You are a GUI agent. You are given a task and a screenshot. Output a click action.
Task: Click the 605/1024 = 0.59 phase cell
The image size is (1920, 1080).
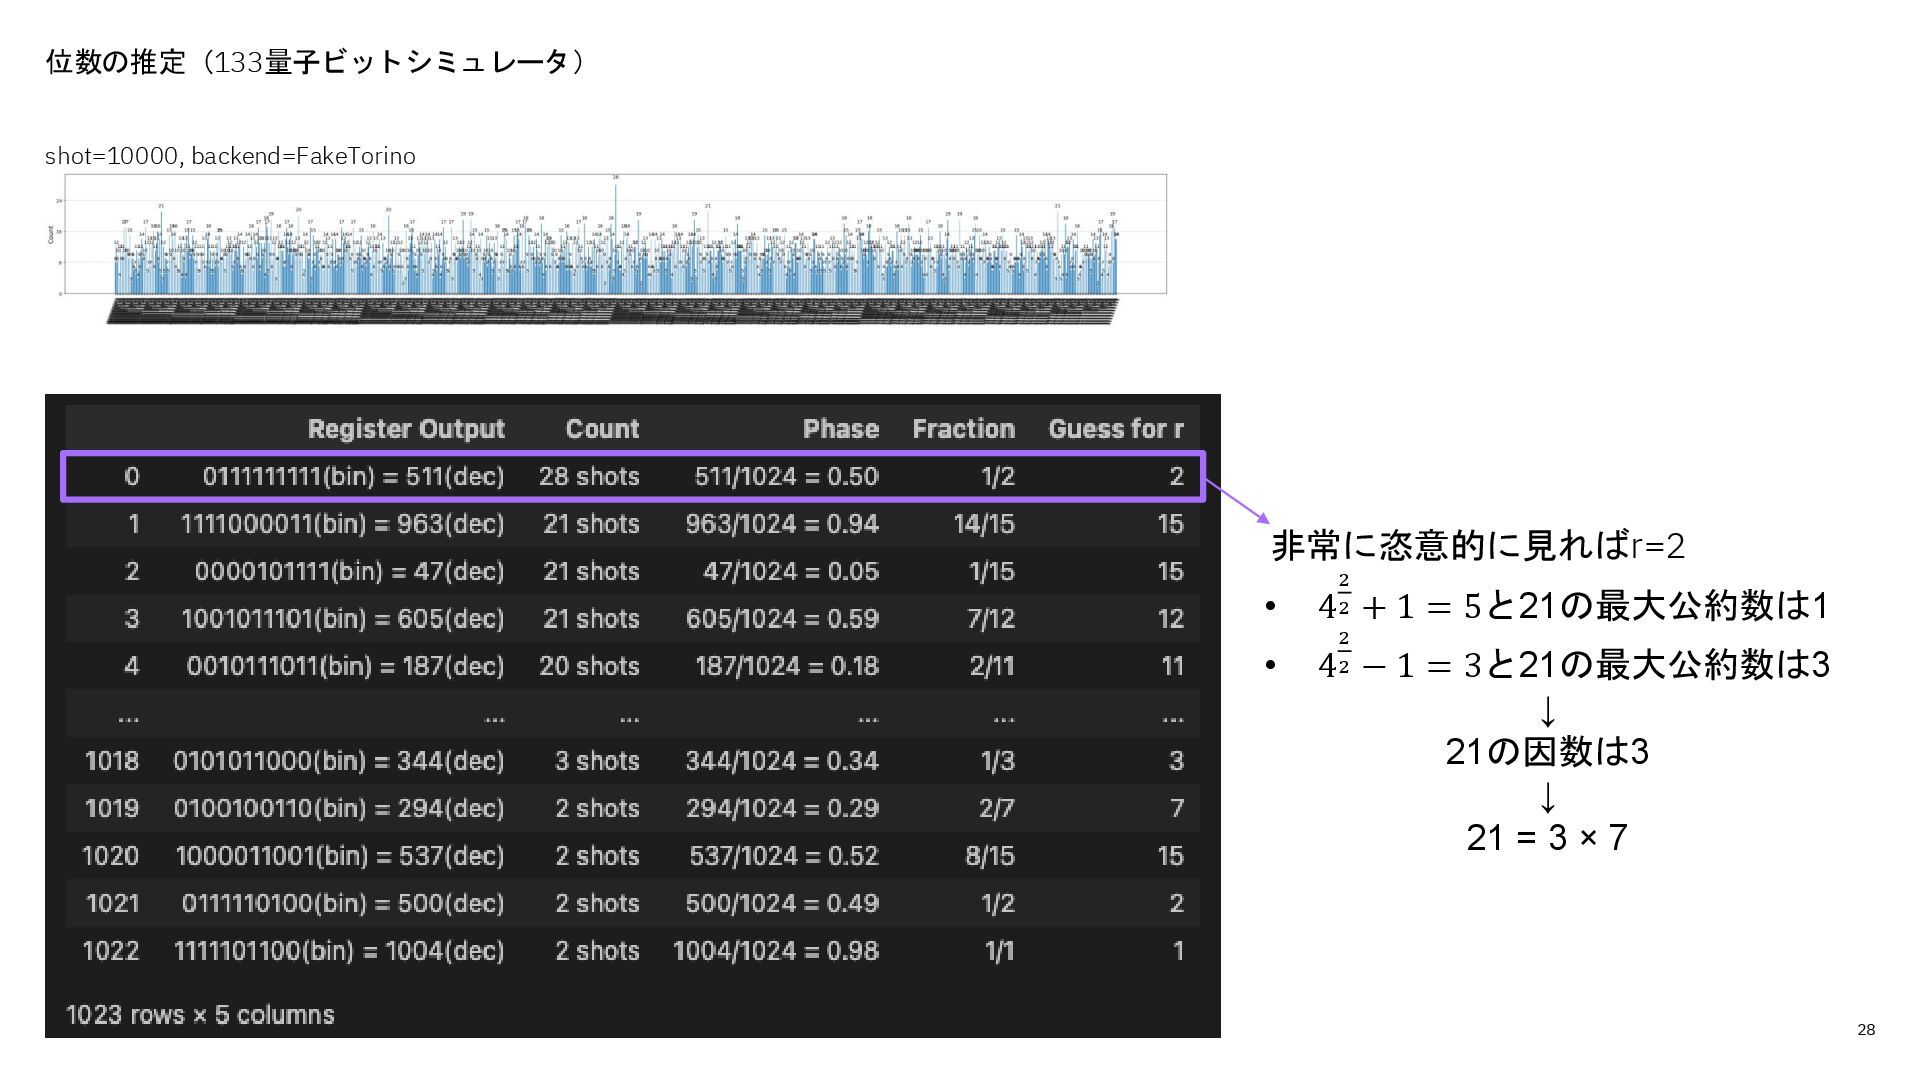pyautogui.click(x=782, y=619)
